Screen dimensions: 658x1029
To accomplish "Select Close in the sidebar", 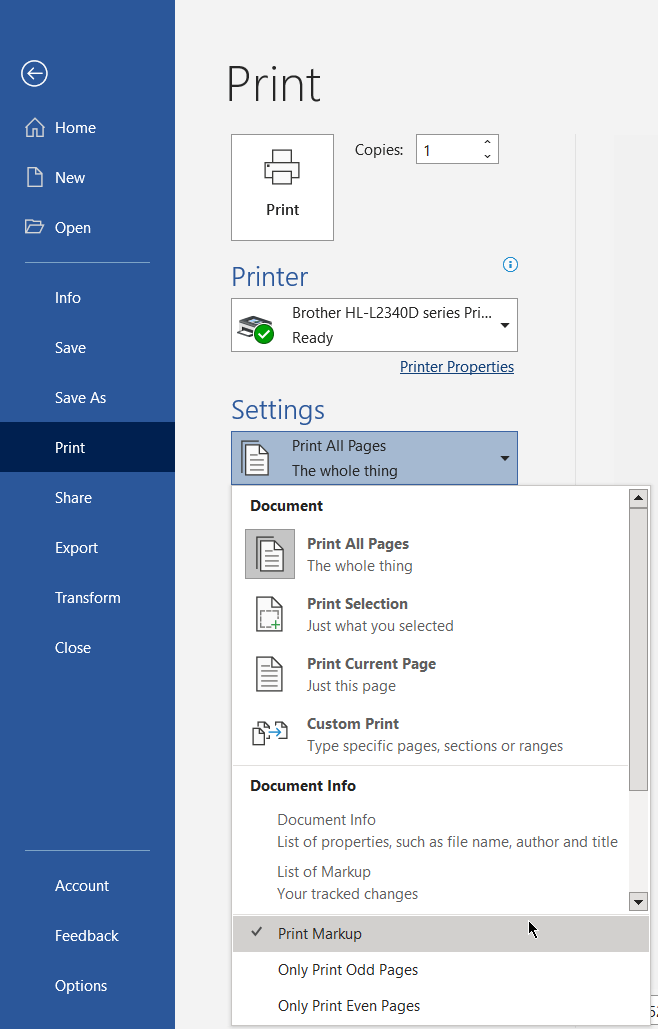I will 87,647.
